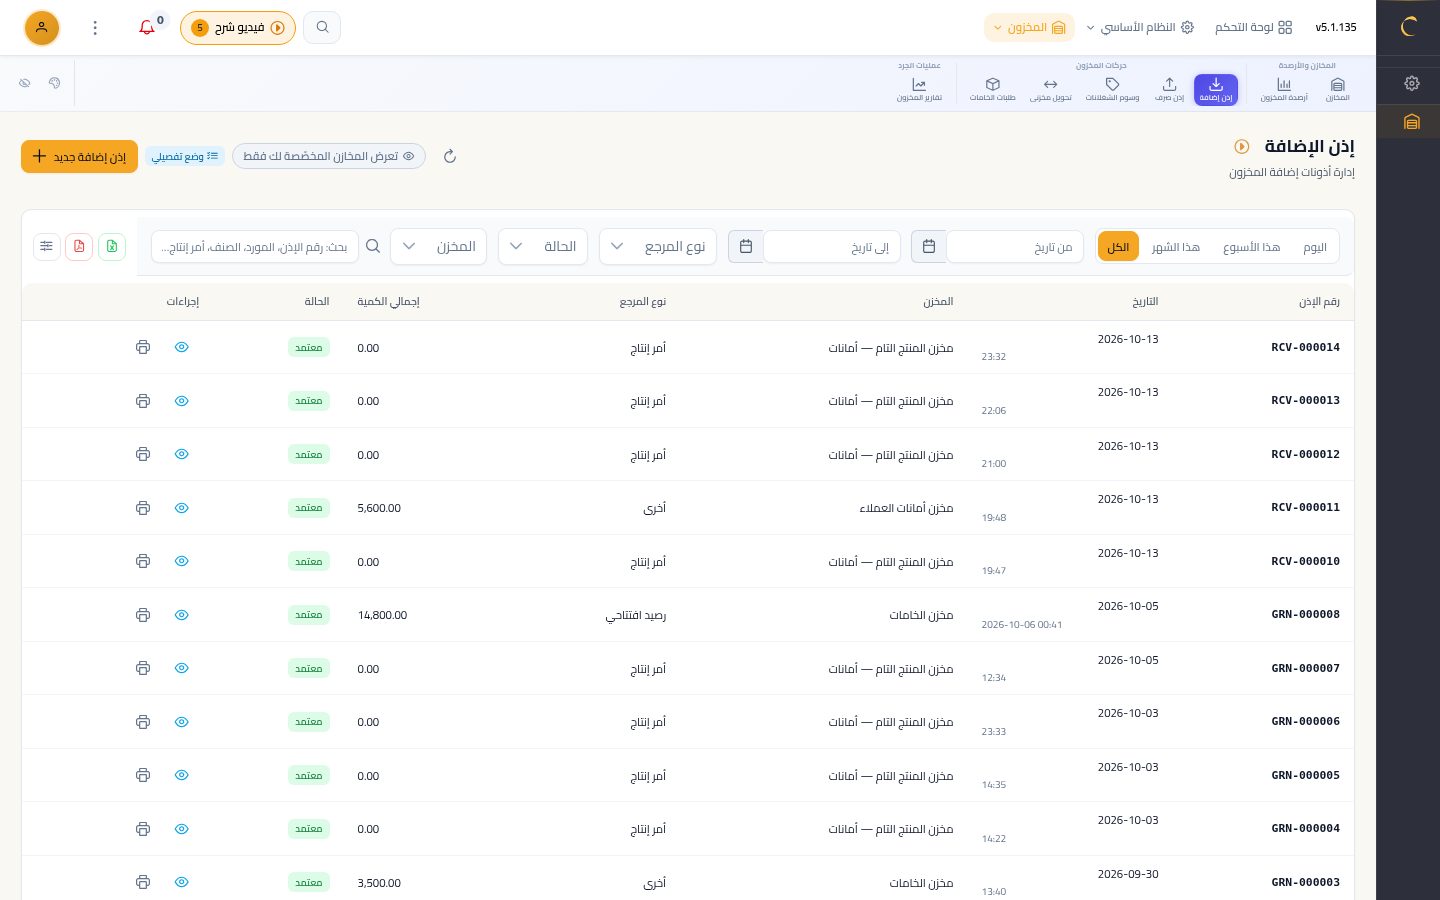Expand the المخزن warehouse filter dropdown
Screen dimensions: 1440x900
pos(438,246)
